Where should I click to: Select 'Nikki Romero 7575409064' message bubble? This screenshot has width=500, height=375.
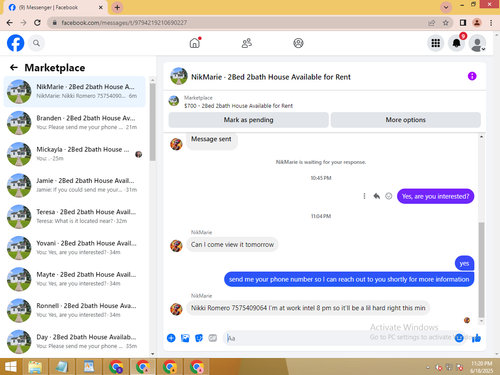tap(308, 308)
